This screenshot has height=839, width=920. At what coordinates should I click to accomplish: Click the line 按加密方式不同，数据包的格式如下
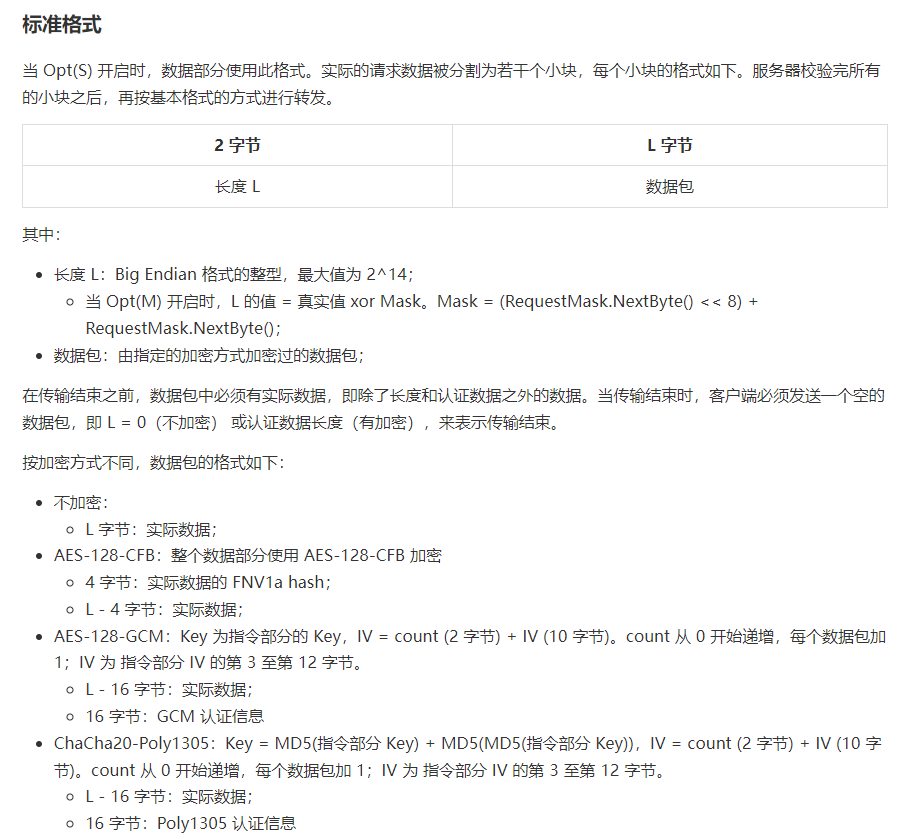[153, 463]
